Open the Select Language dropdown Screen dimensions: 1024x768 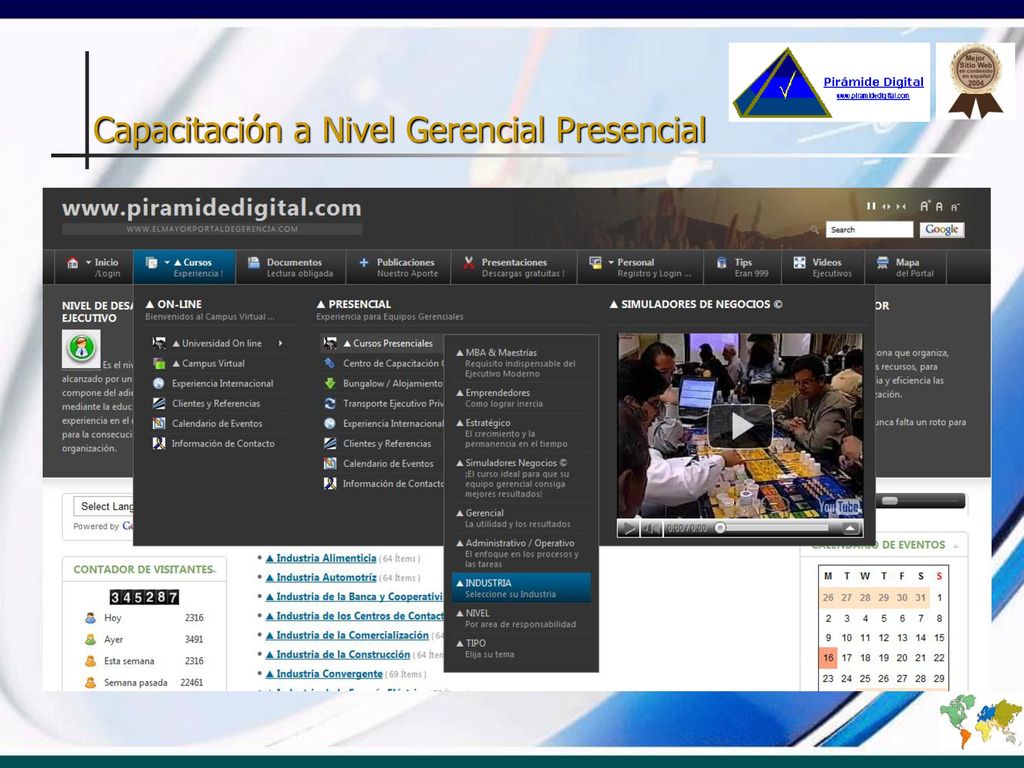pos(104,506)
